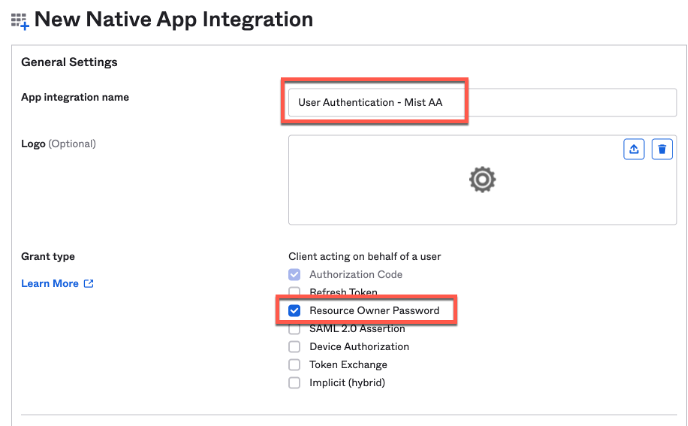Screen dimensions: 688x426
Task: Open the Learn More link
Action: click(x=50, y=284)
